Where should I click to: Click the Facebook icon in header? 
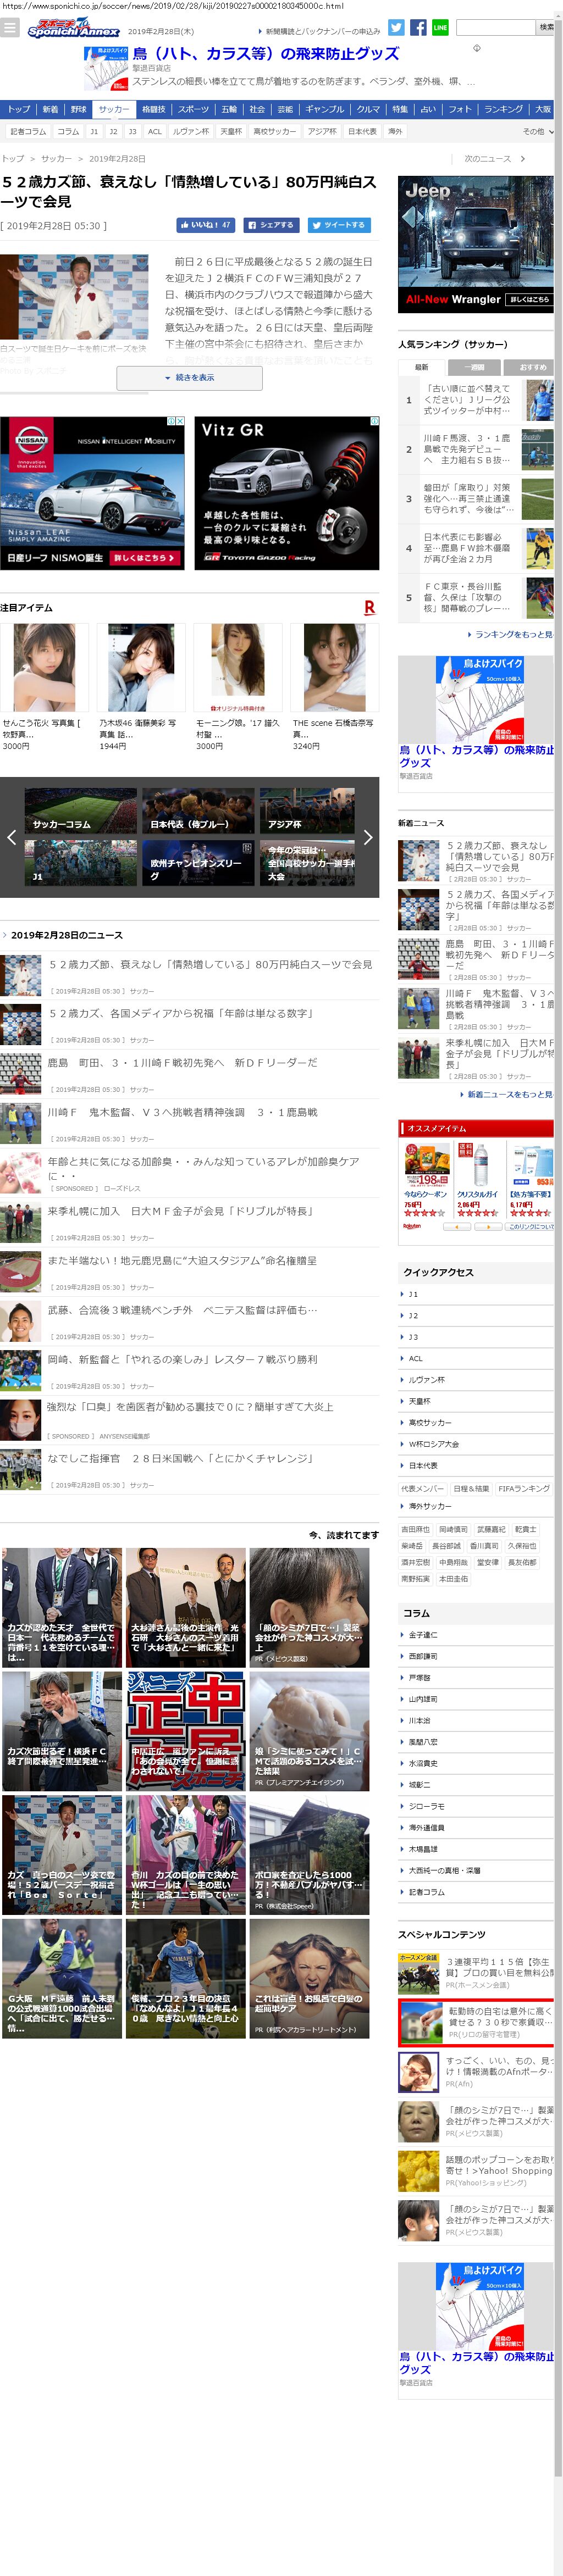(x=418, y=27)
